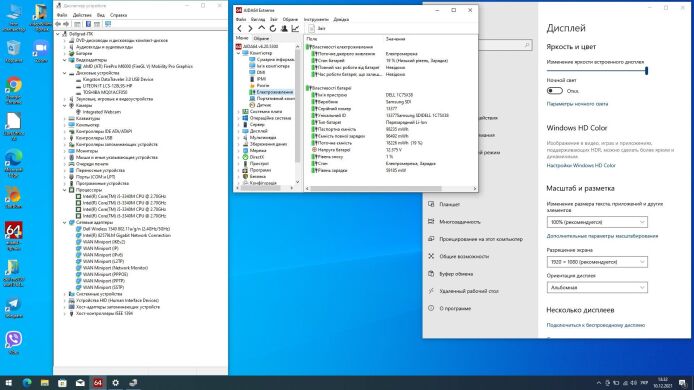The image size is (694, 390).
Task: Collapse Дисковые устройства in Device Manager
Action: click(x=65, y=73)
